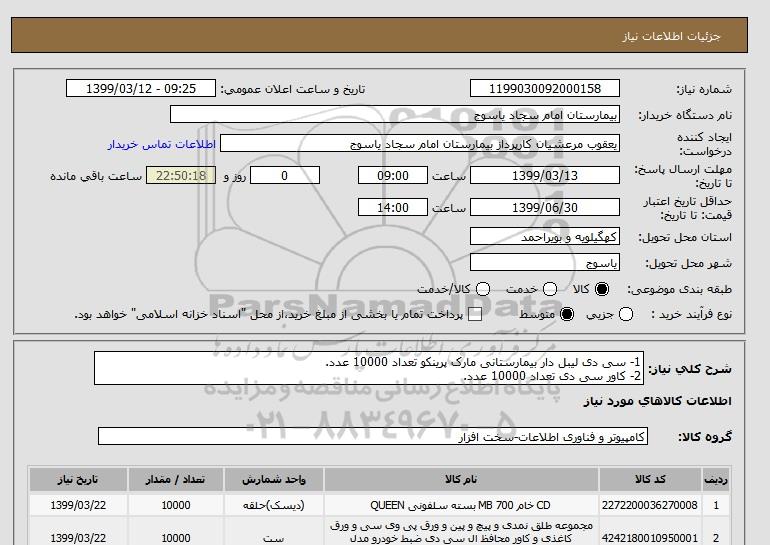Image resolution: width=770 pixels, height=545 pixels.
Task: Click the response deadline date 1399/03/13
Action: pos(545,175)
